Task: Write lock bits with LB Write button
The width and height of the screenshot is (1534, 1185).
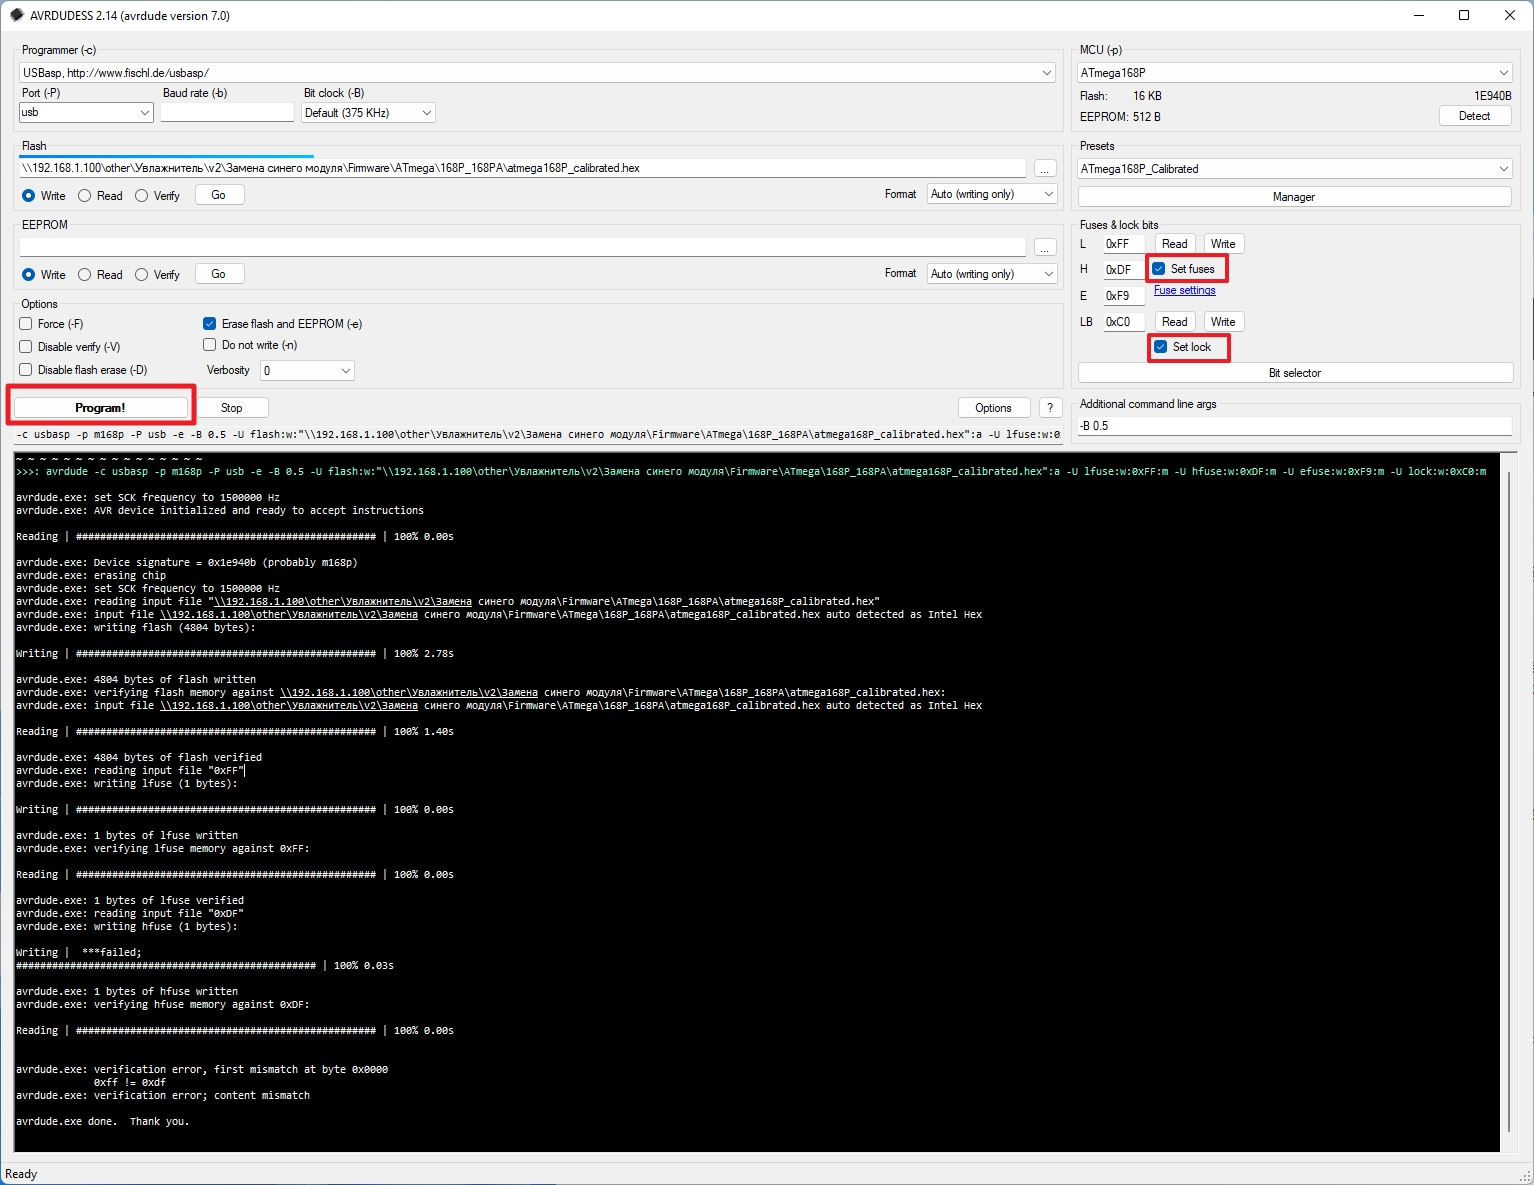Action: click(1223, 322)
